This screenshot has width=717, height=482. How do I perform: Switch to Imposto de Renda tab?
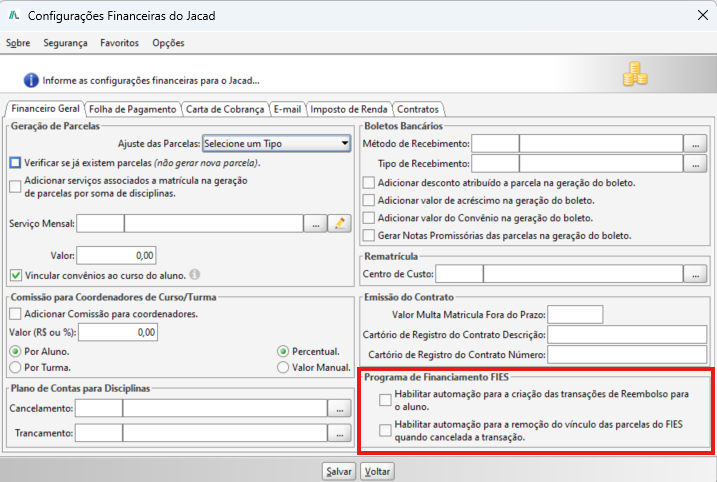click(x=349, y=109)
